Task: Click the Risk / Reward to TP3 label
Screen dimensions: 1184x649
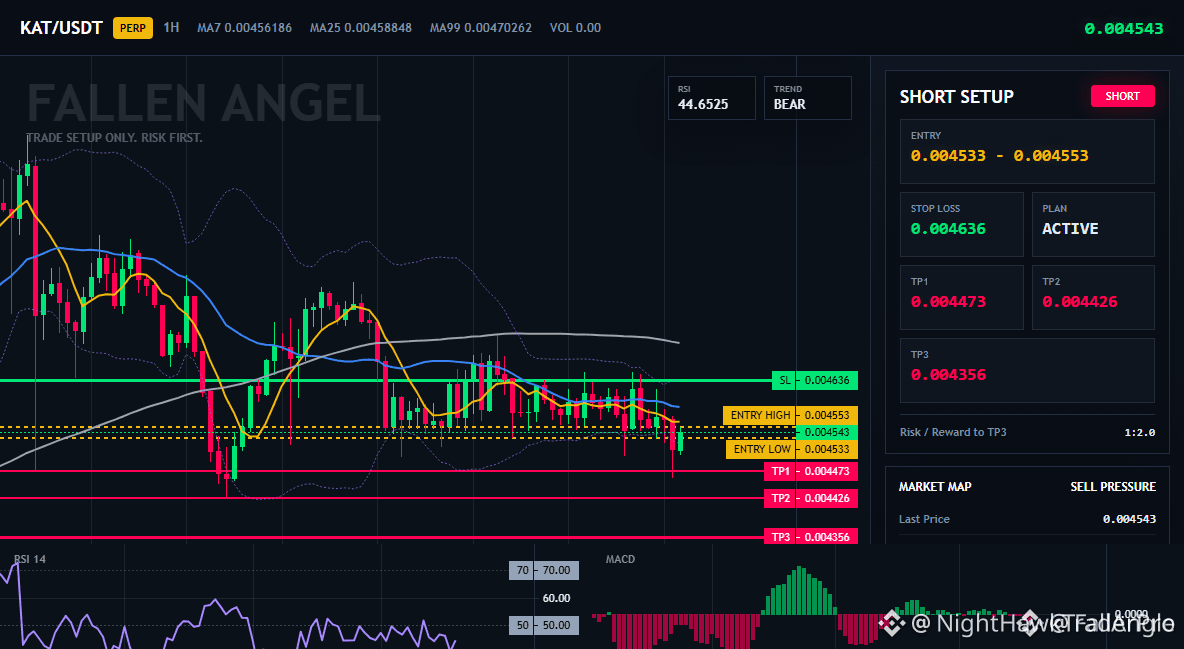Action: (952, 432)
